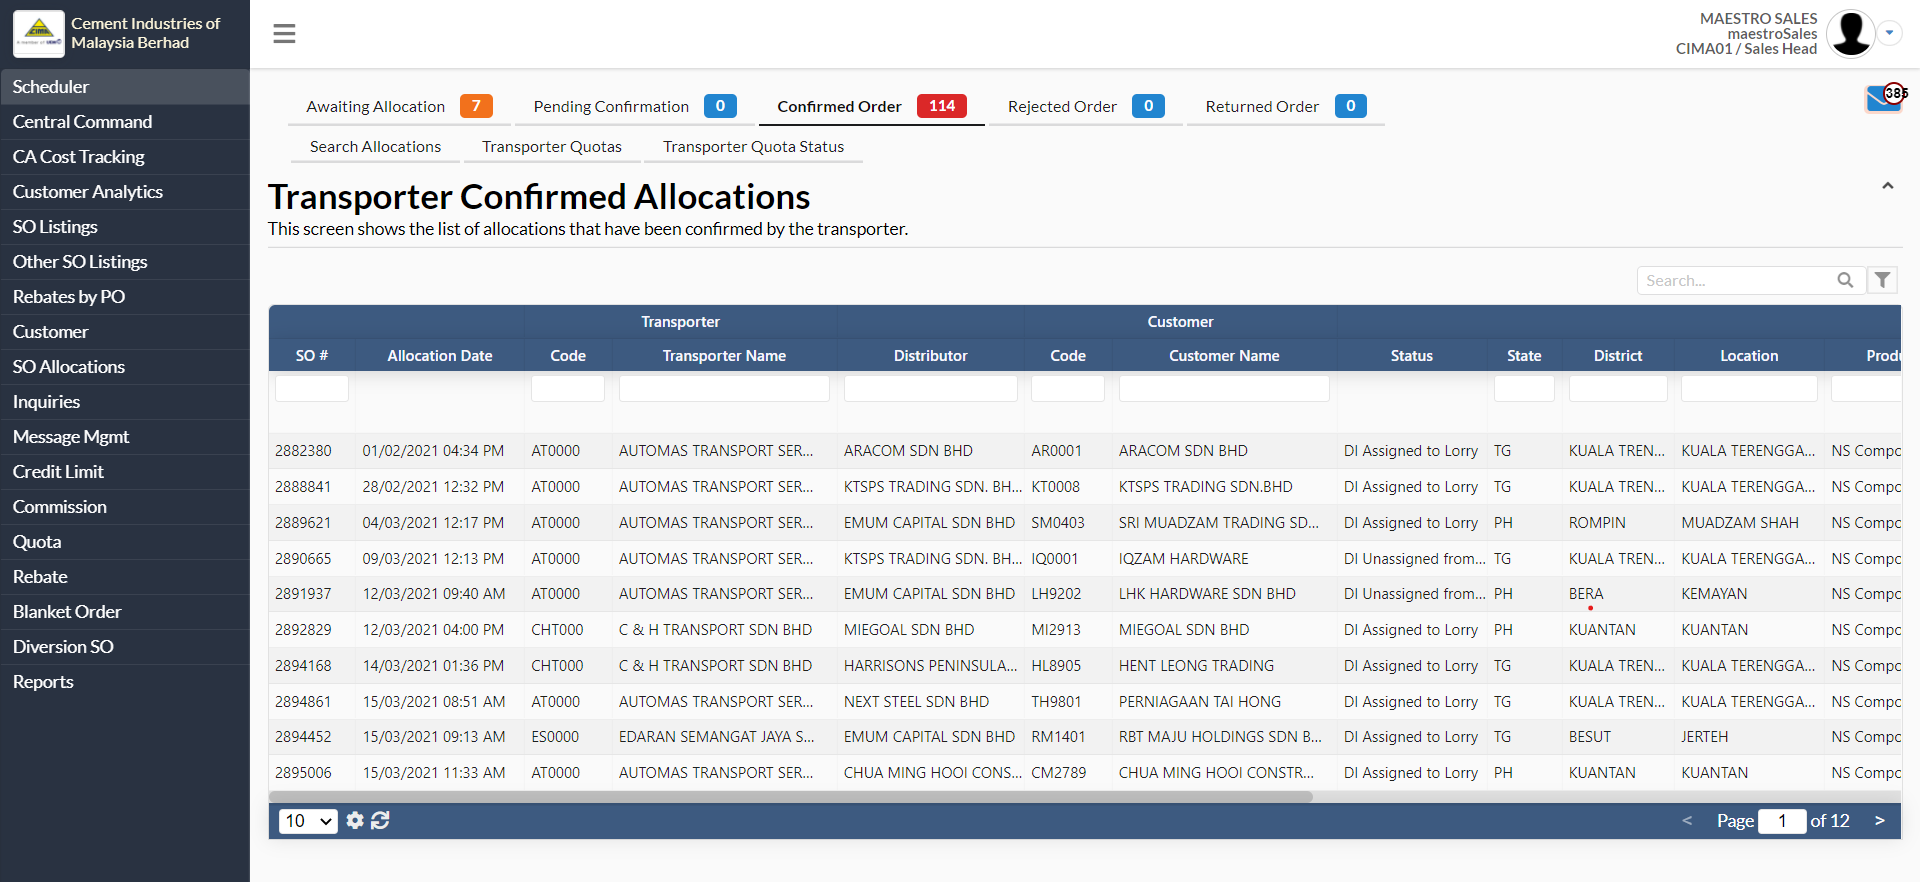Click the Cement Industries logo
The width and height of the screenshot is (1920, 882).
coord(39,33)
